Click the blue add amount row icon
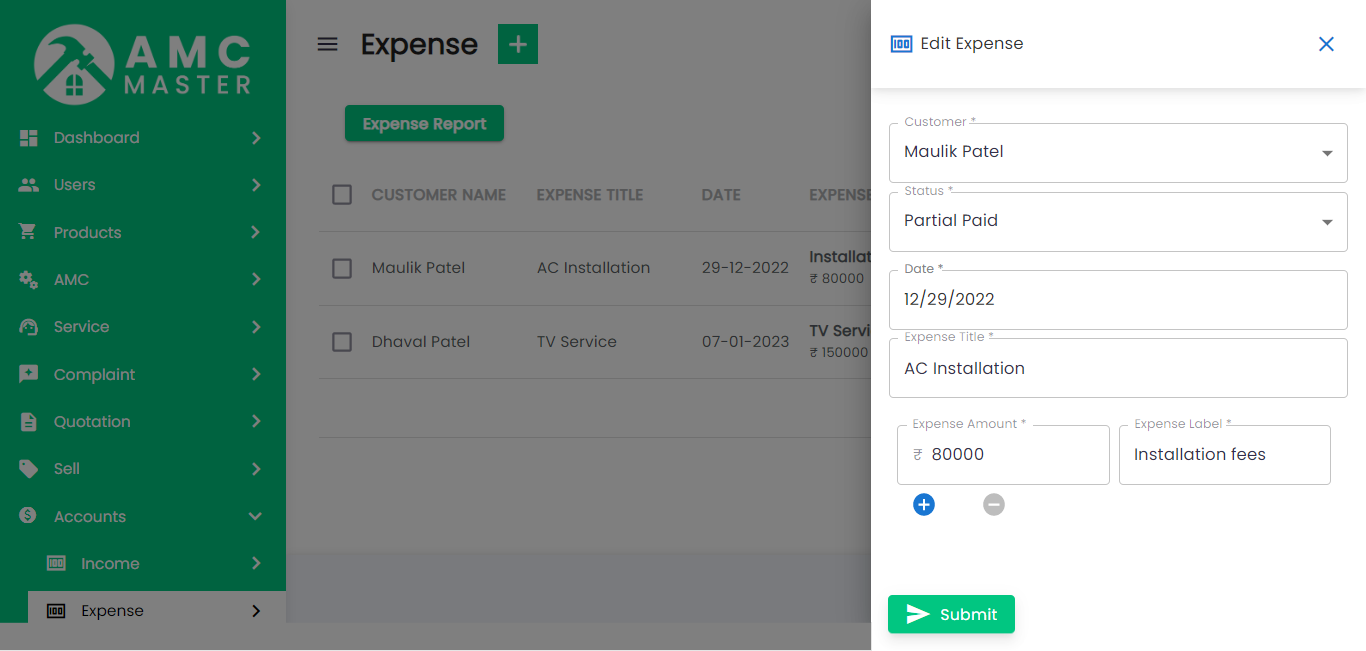The height and width of the screenshot is (651, 1366). coord(924,505)
